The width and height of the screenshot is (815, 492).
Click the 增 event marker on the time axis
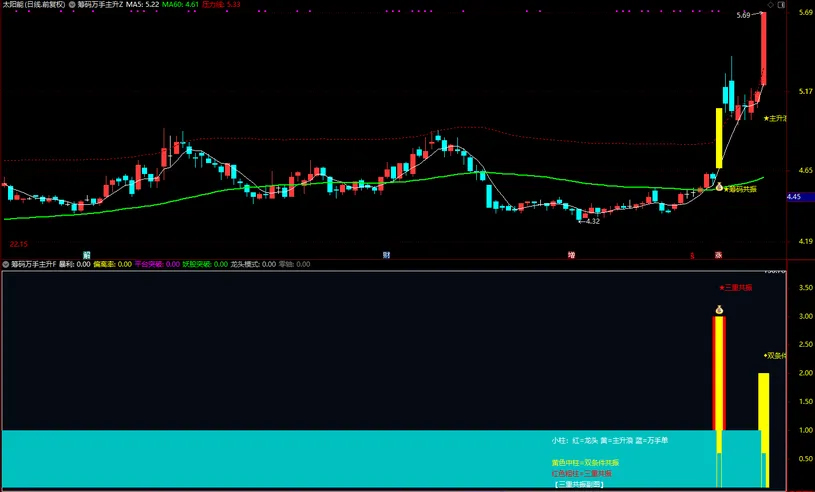point(571,255)
